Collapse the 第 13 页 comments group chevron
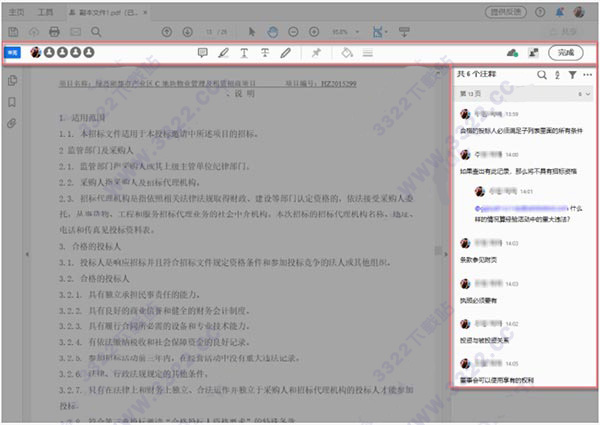 tap(588, 94)
